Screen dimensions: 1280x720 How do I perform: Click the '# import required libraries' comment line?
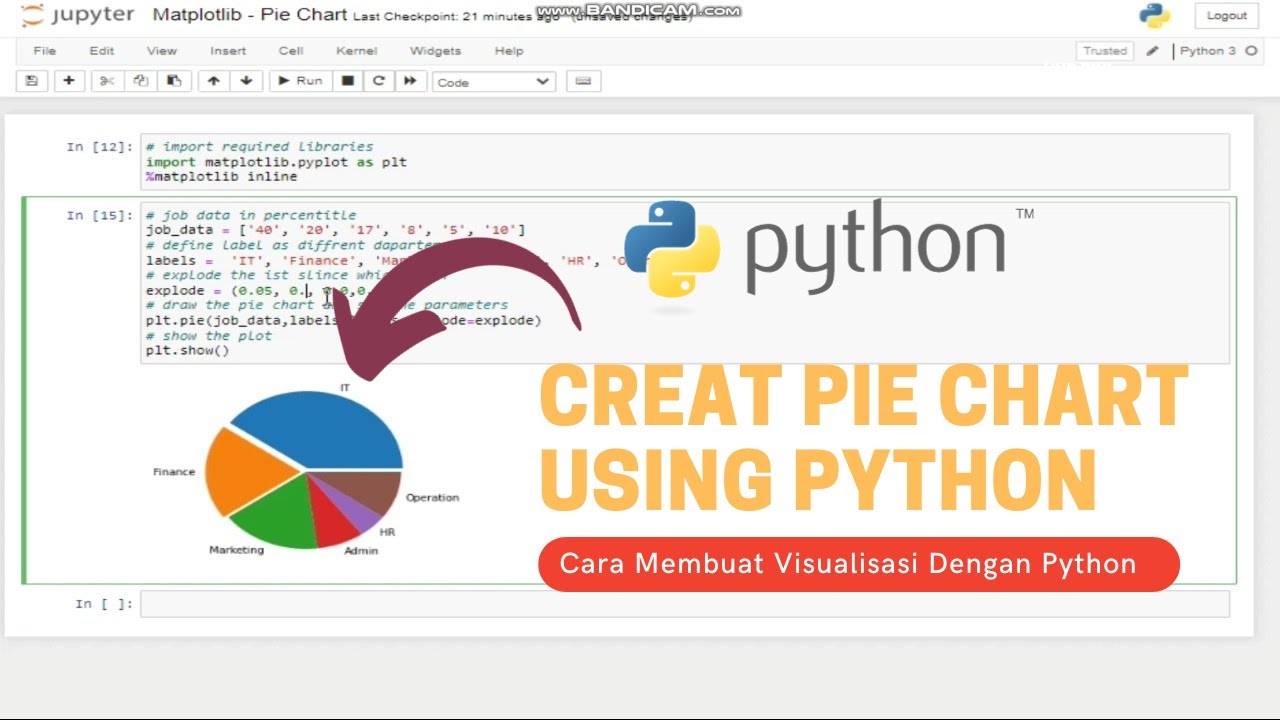pyautogui.click(x=259, y=146)
